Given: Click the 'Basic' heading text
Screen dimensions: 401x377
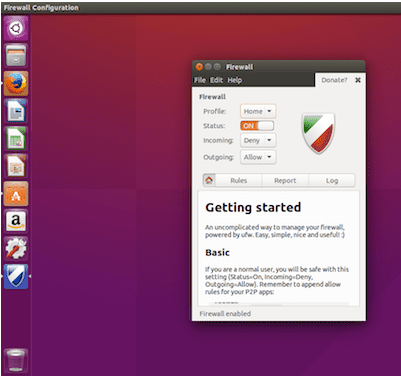Looking at the screenshot, I should pyautogui.click(x=217, y=252).
